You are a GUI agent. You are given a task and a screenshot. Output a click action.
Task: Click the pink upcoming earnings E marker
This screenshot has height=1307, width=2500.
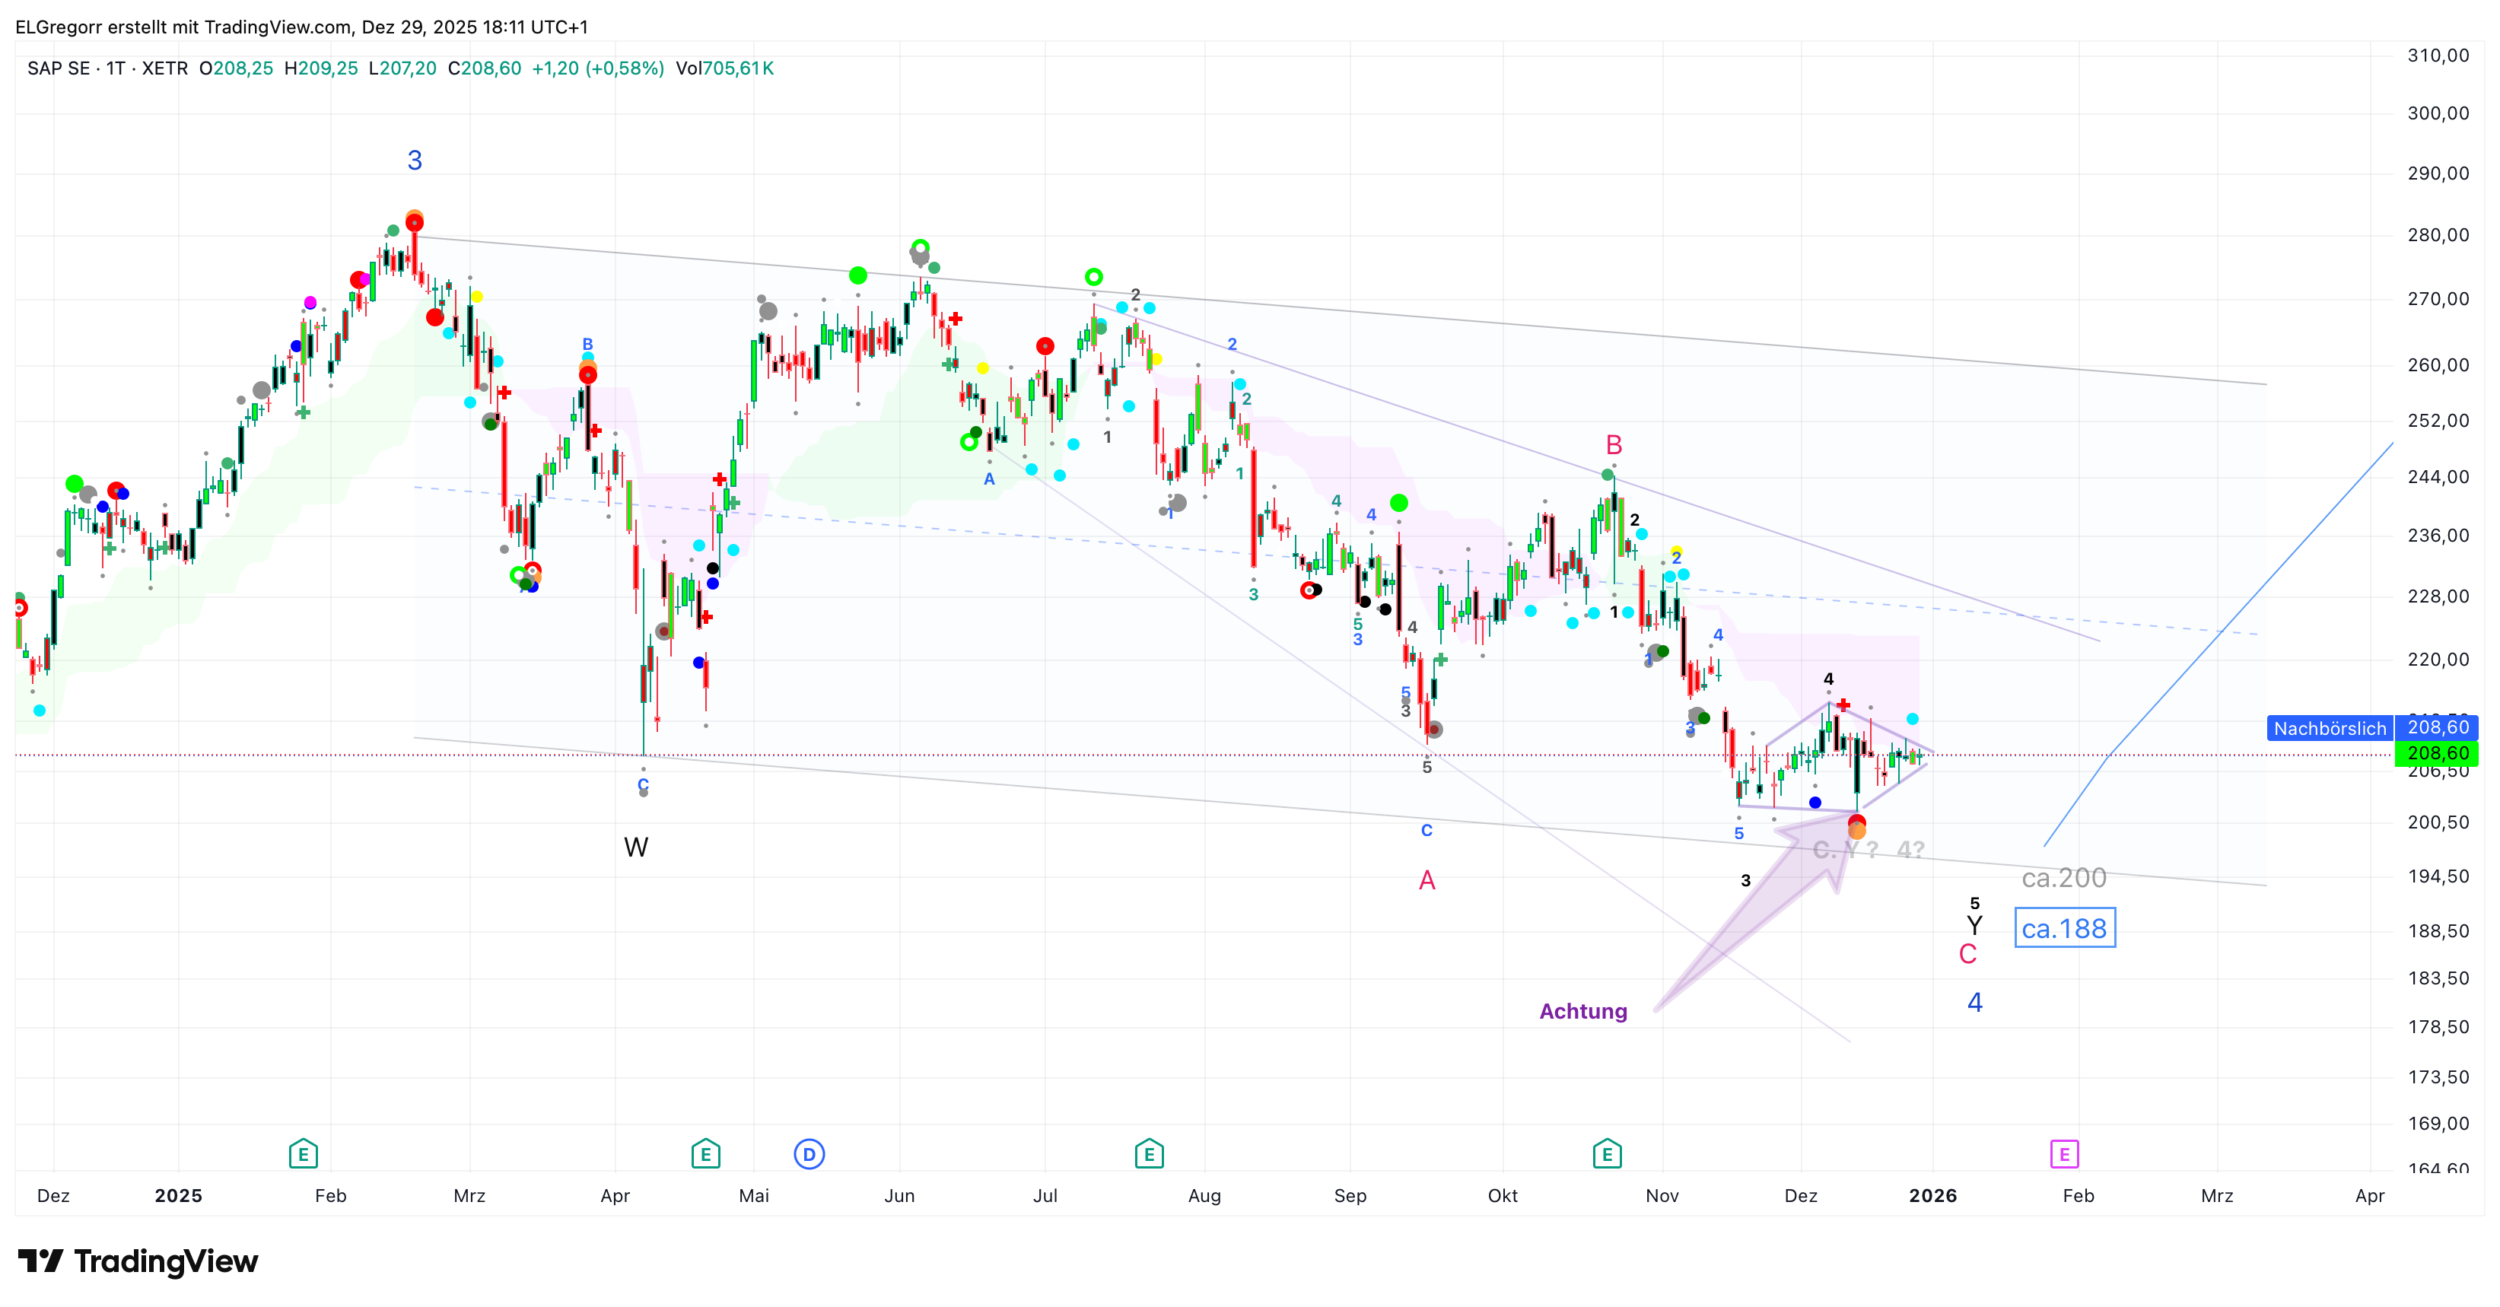(x=2065, y=1154)
